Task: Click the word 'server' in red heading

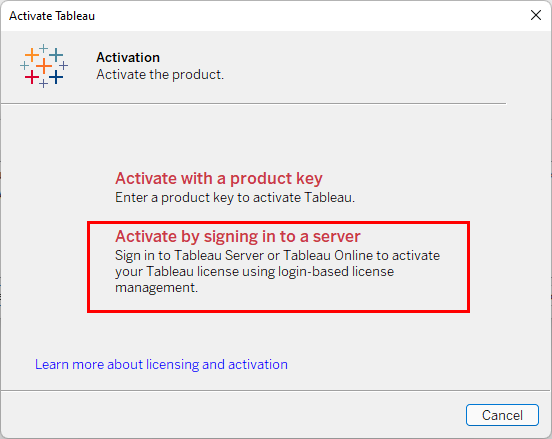Action: [337, 236]
